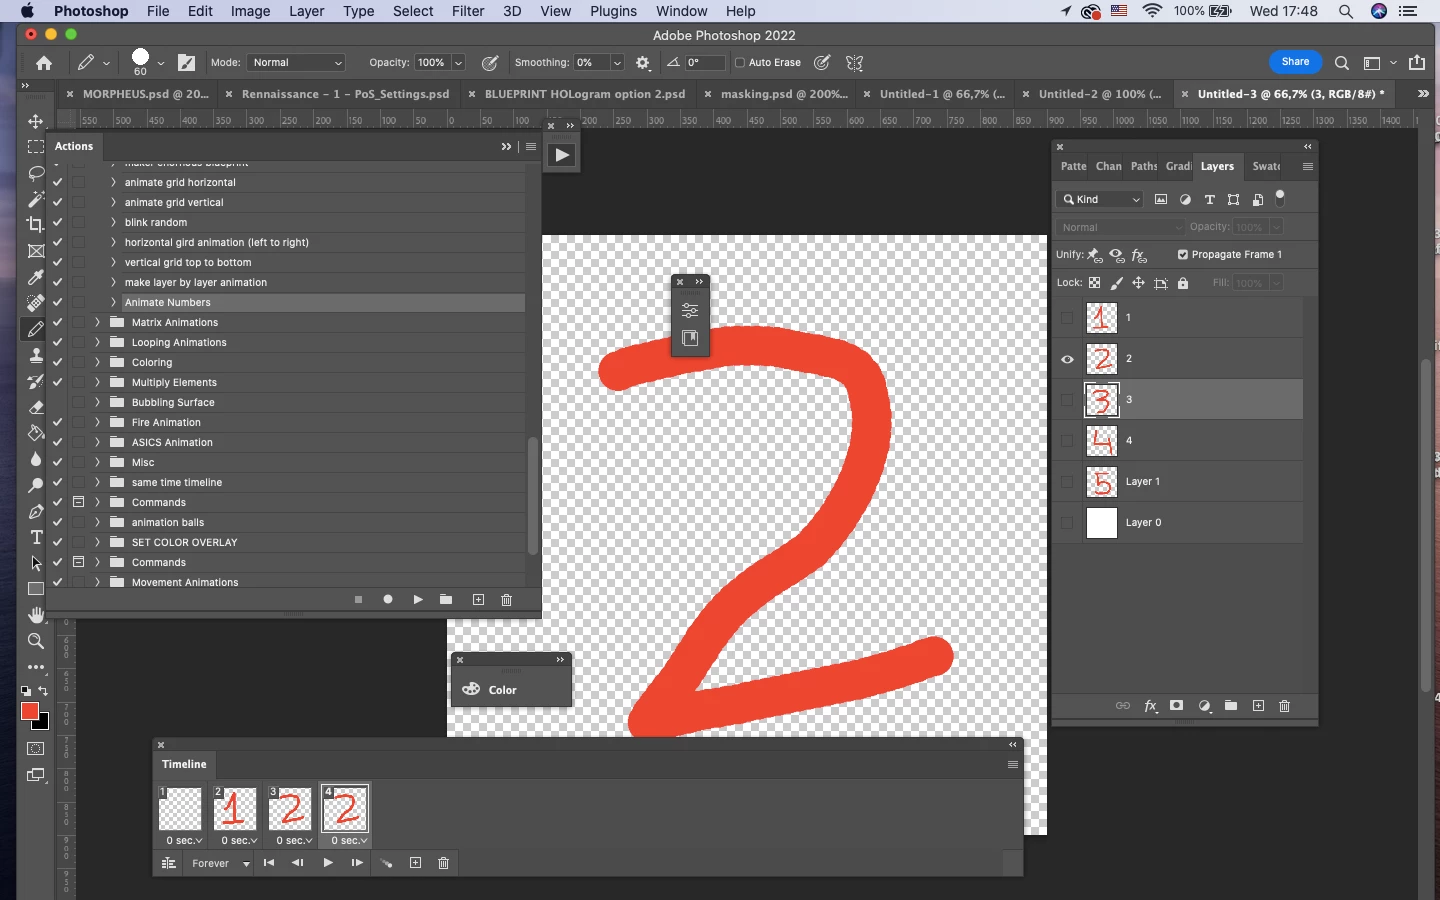Select timeline frame 2 thumbnail
1440x900 pixels.
235,808
